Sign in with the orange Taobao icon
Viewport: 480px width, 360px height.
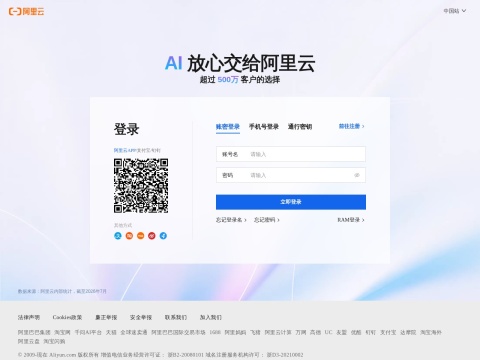point(129,236)
